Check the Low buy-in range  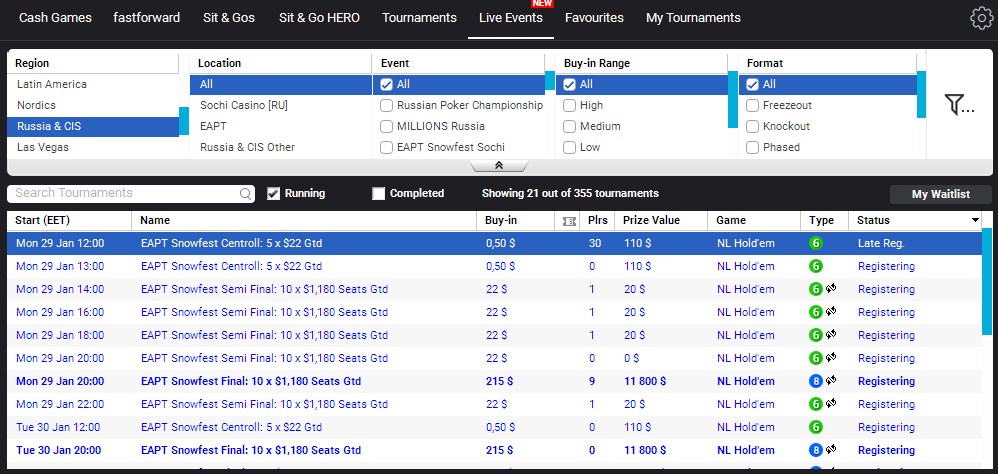[570, 147]
